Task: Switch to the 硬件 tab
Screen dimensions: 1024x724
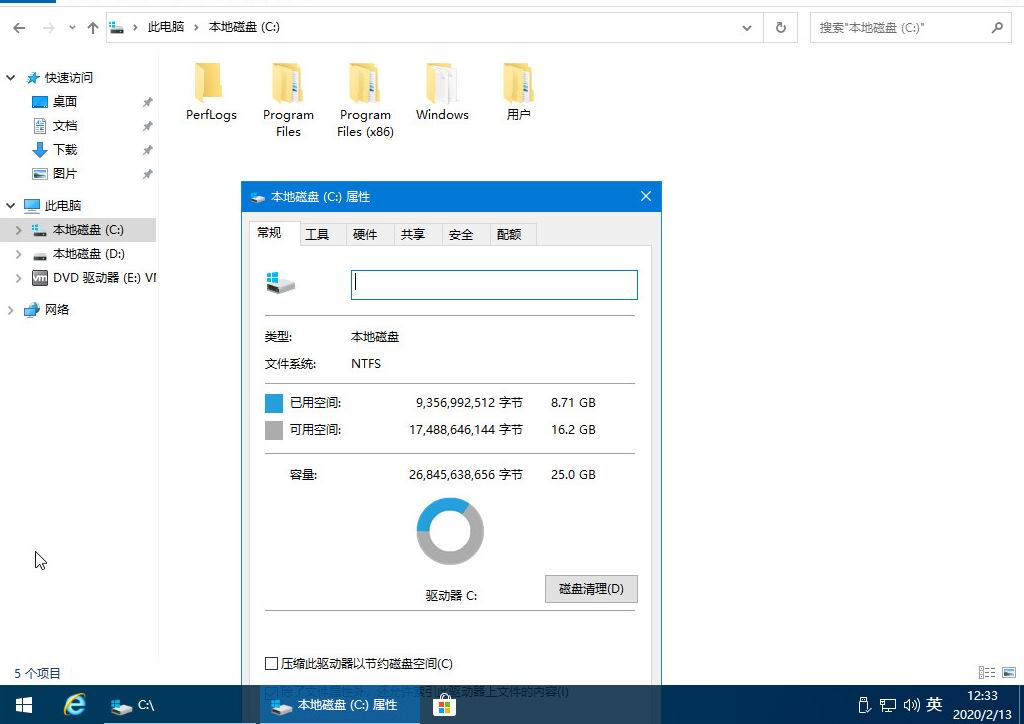Action: (x=365, y=234)
